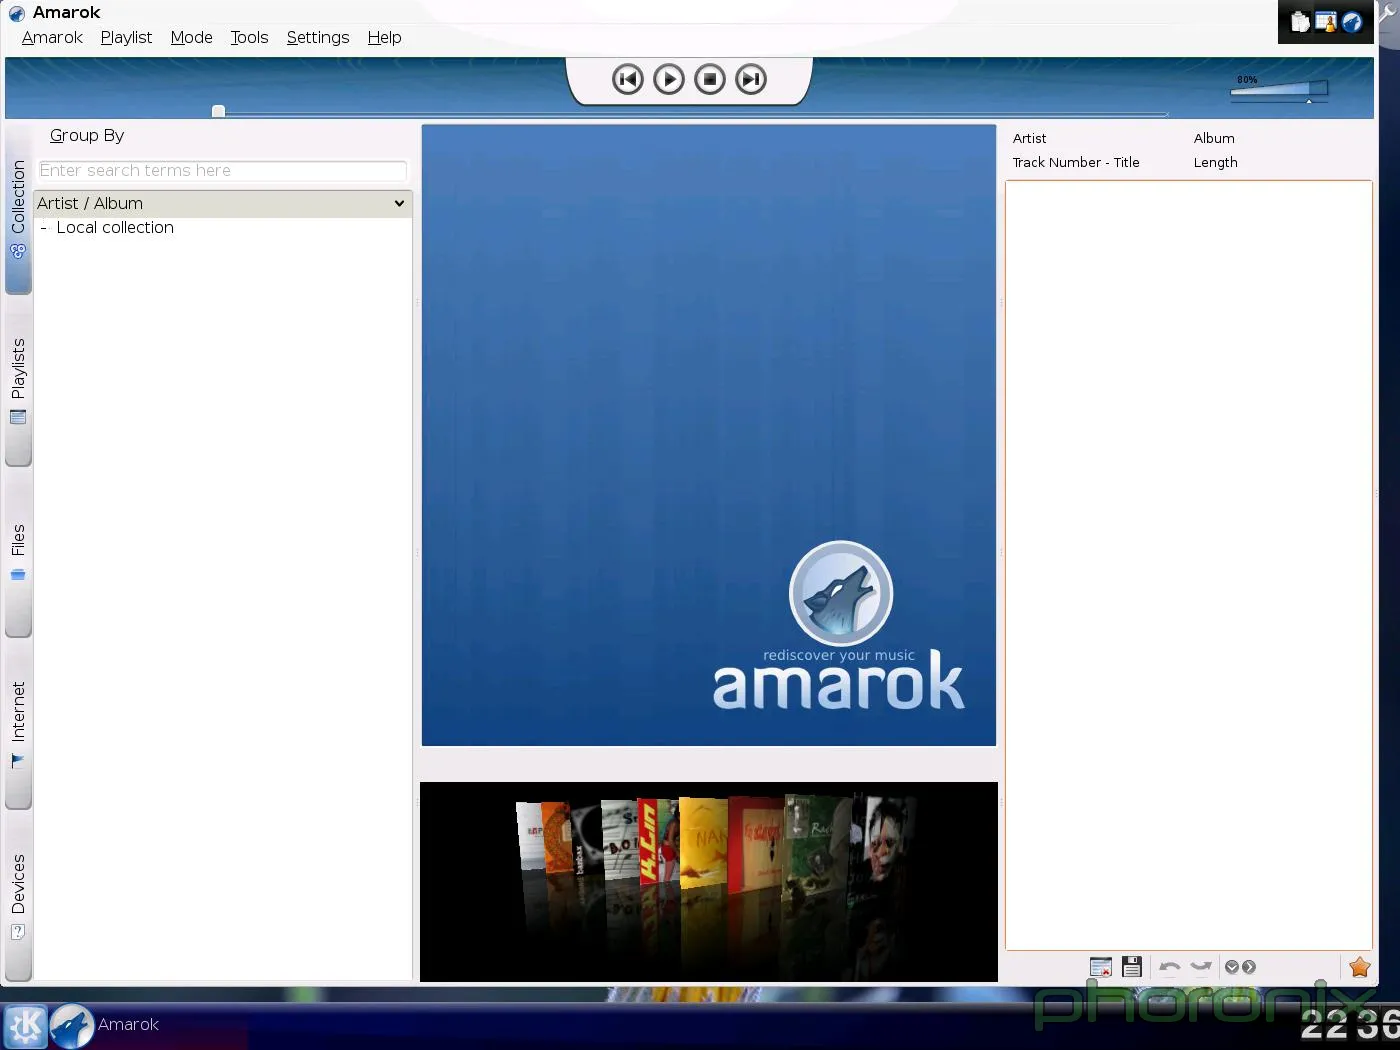
Task: Open the Playlist menu
Action: 126,37
